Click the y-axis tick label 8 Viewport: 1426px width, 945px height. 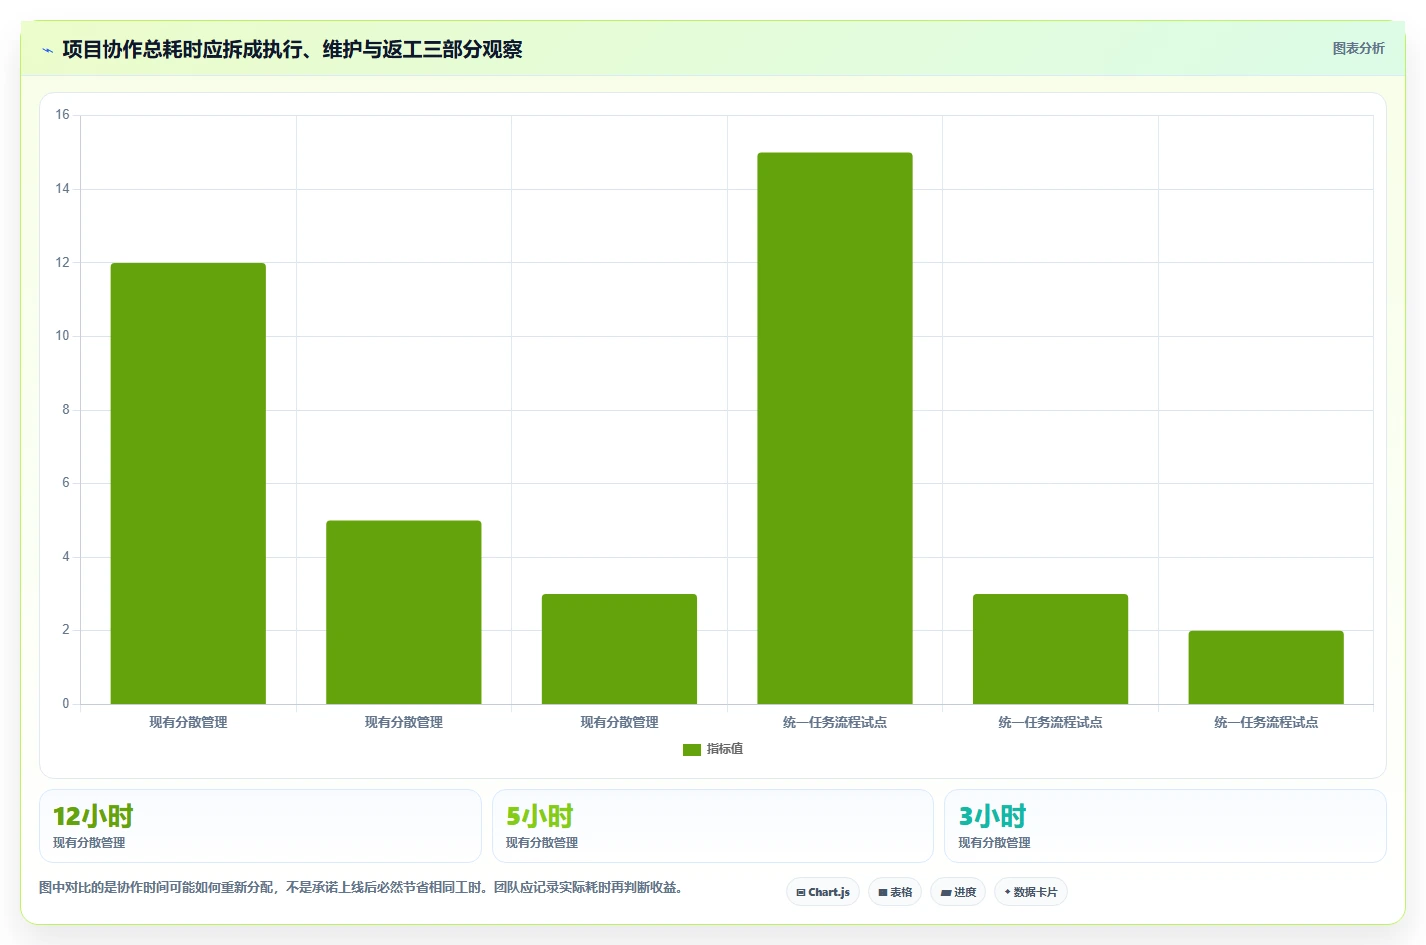[66, 410]
